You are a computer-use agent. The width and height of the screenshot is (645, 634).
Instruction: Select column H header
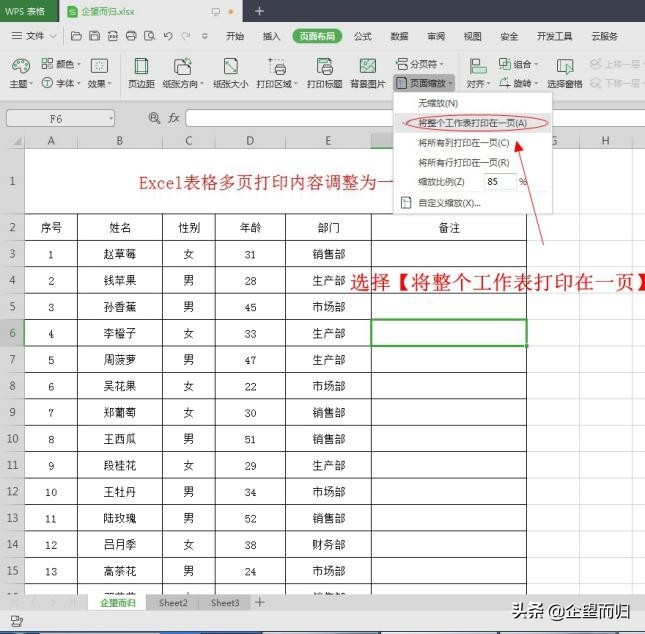pyautogui.click(x=605, y=141)
